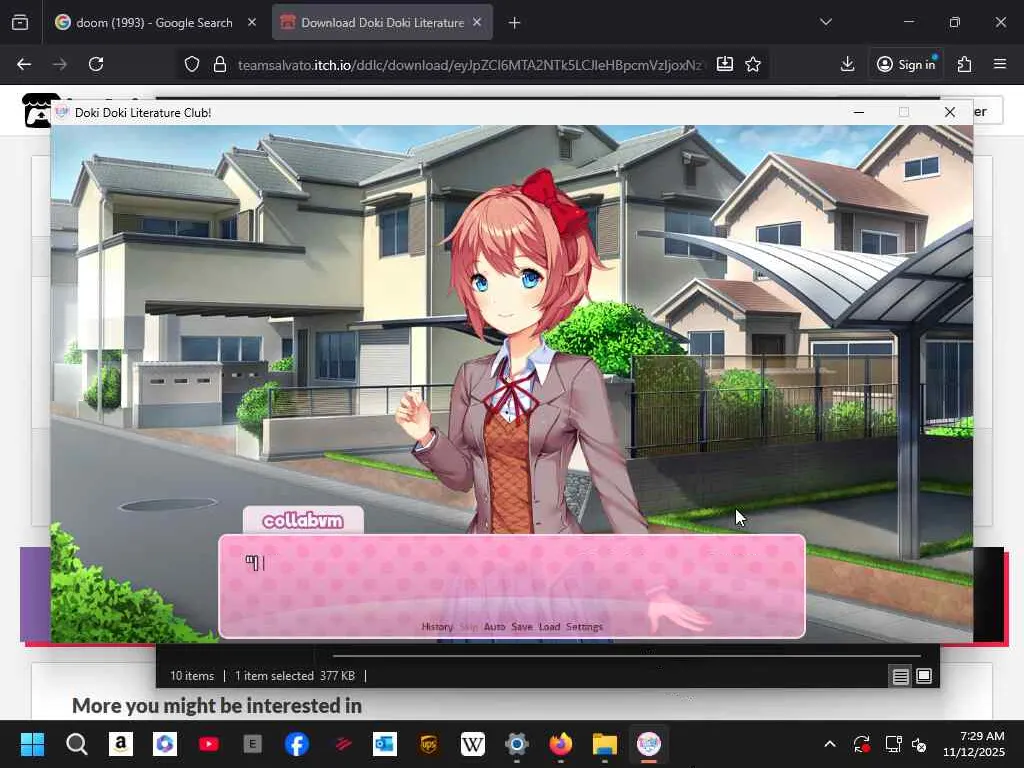Image resolution: width=1024 pixels, height=768 pixels.
Task: Open the Save menu in the game
Action: click(522, 626)
